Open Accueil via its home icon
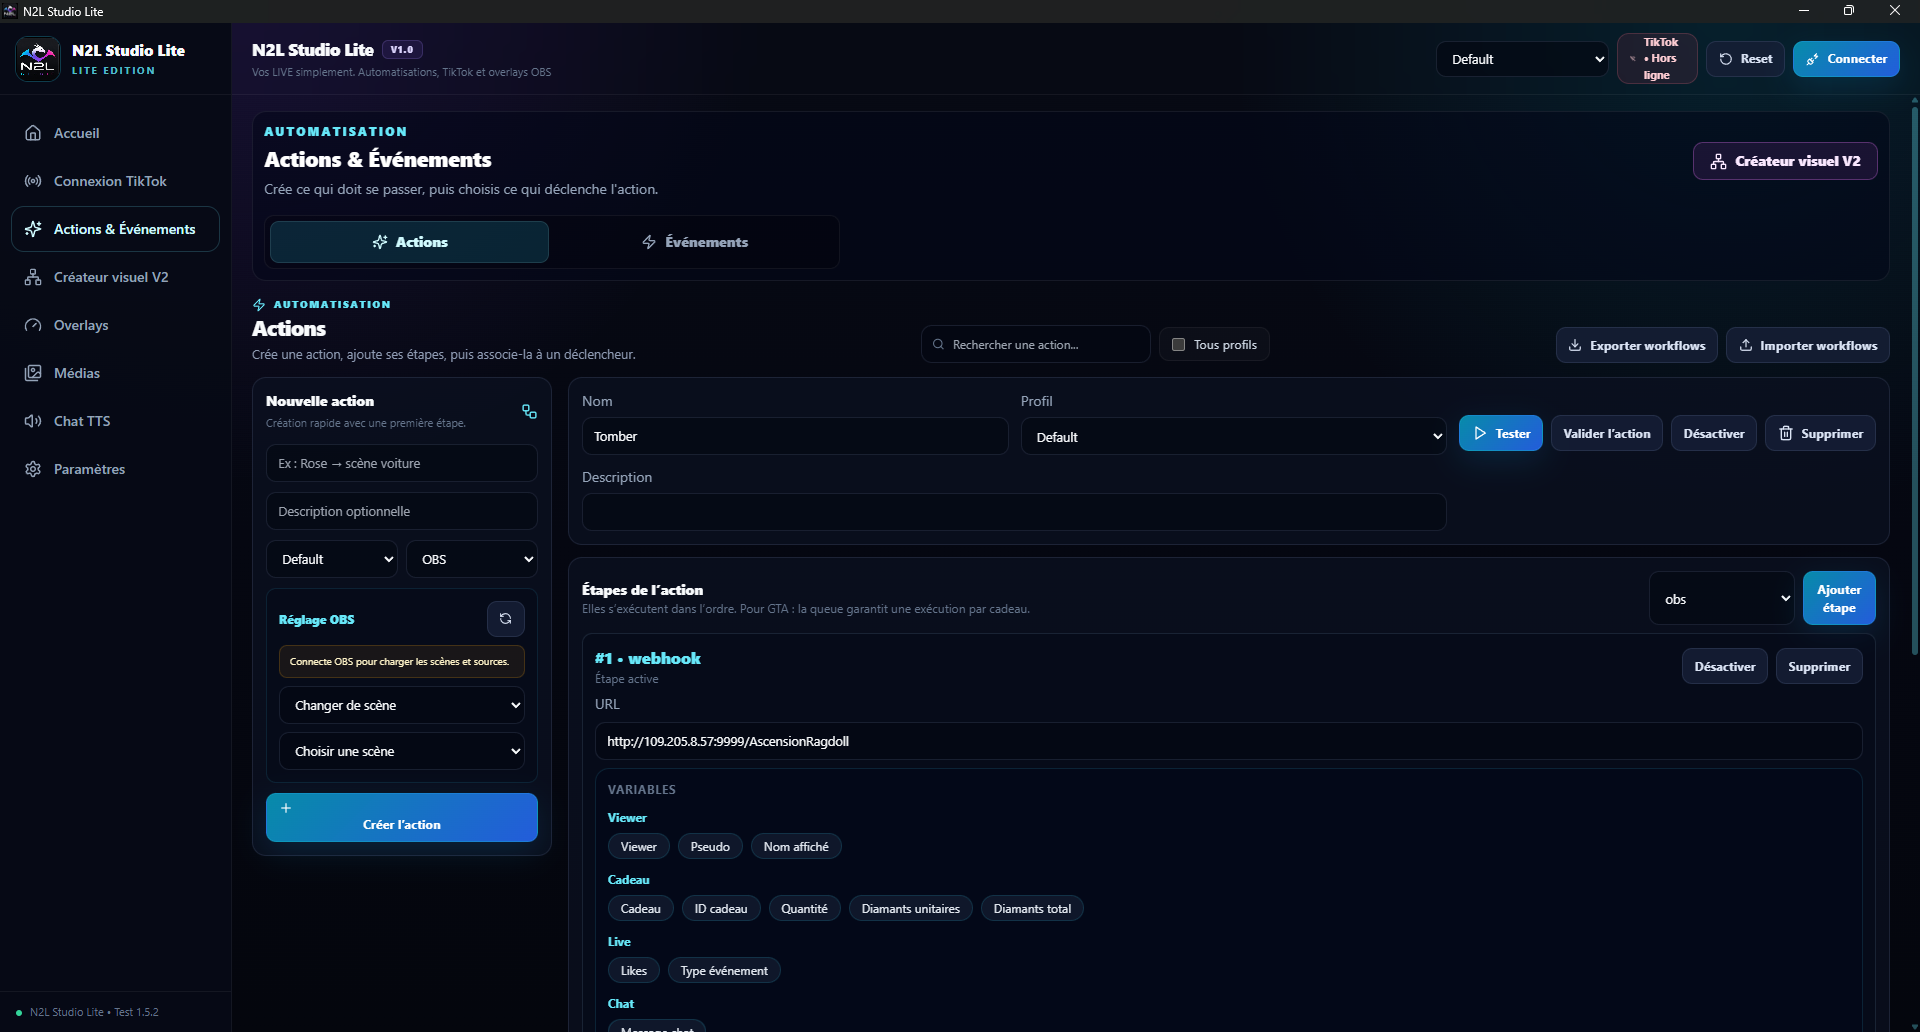Screen dimensions: 1920x1032 [x=33, y=133]
